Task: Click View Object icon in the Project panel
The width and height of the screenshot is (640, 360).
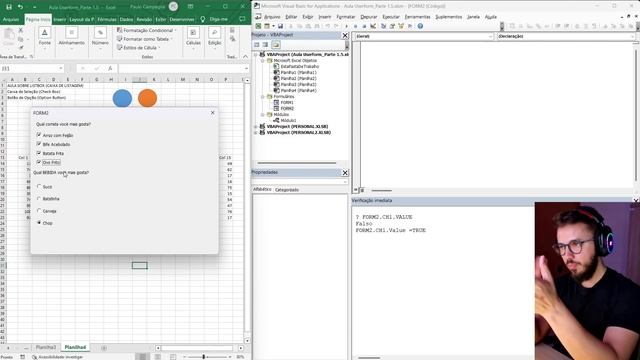Action: coord(265,44)
